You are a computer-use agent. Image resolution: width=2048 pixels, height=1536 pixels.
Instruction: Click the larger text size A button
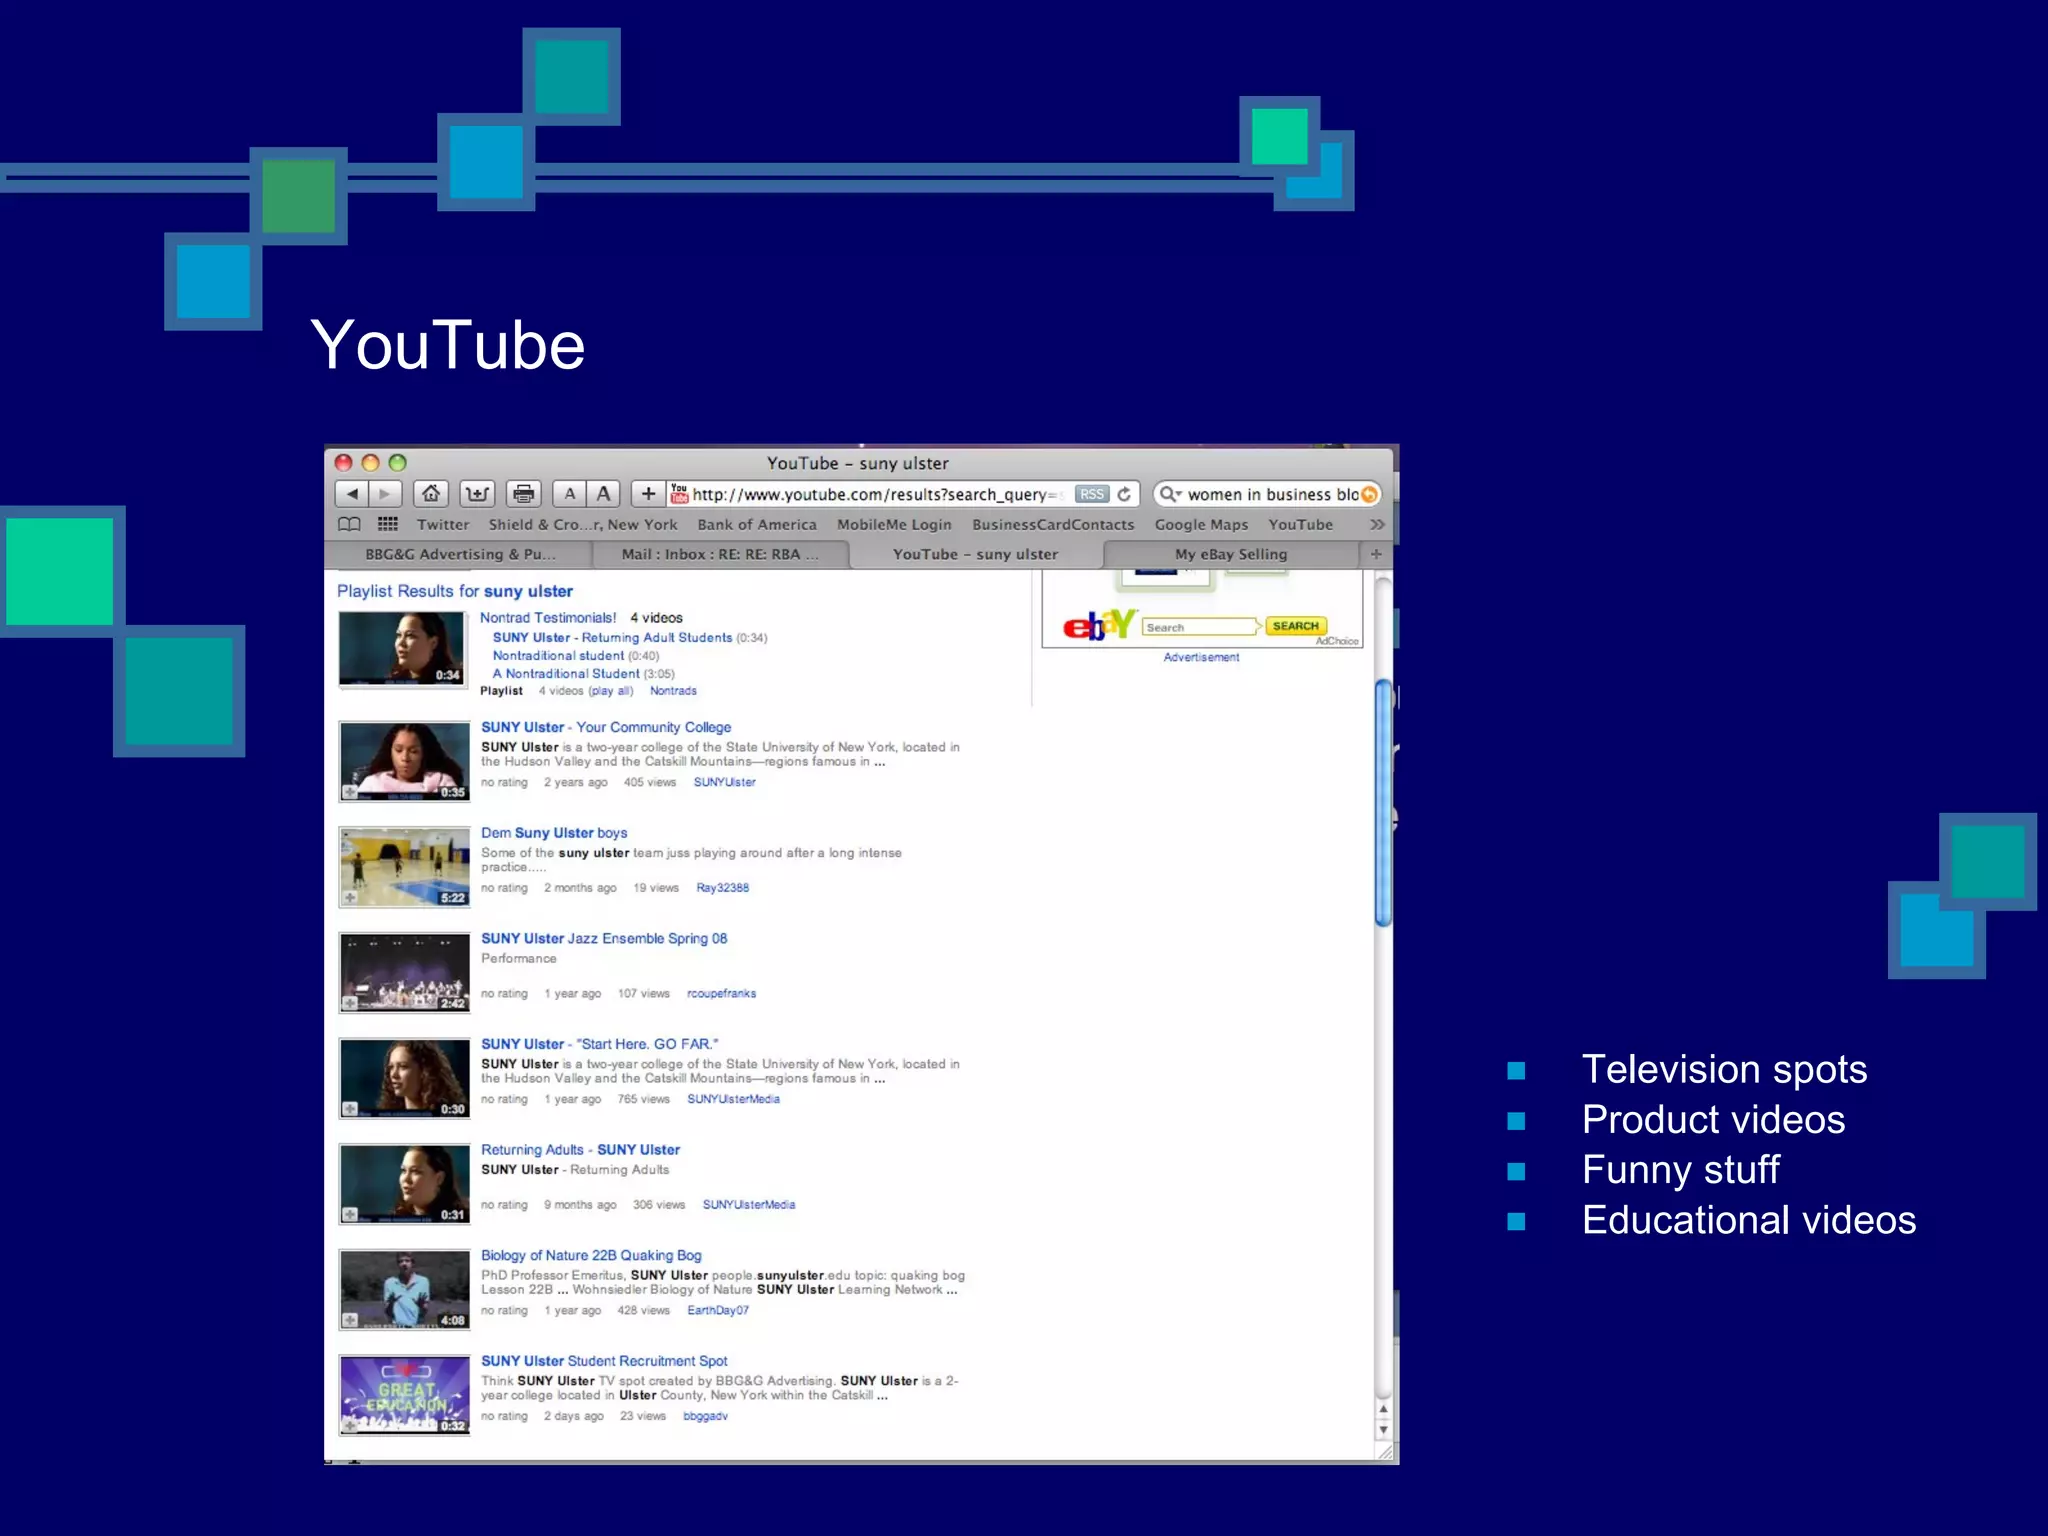[604, 494]
